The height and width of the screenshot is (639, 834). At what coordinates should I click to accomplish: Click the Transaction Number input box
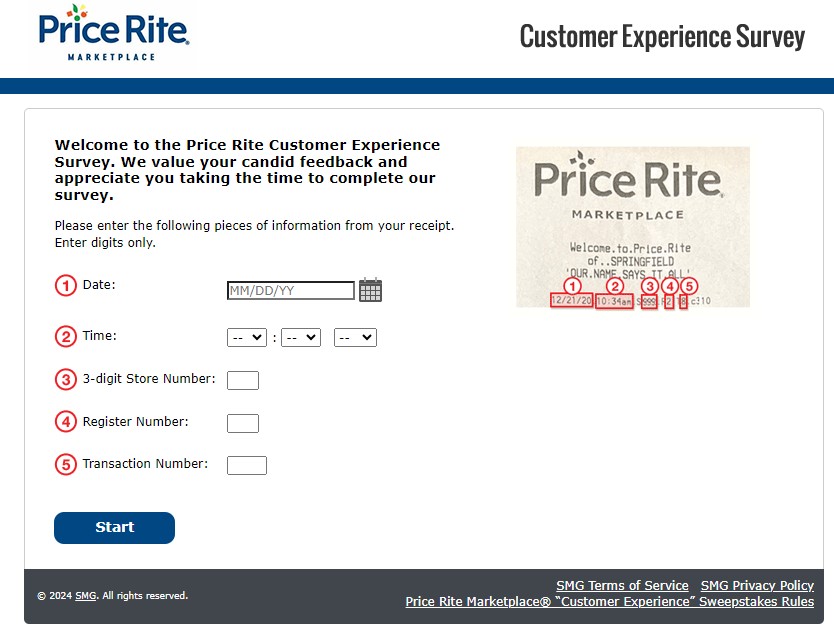pos(247,466)
